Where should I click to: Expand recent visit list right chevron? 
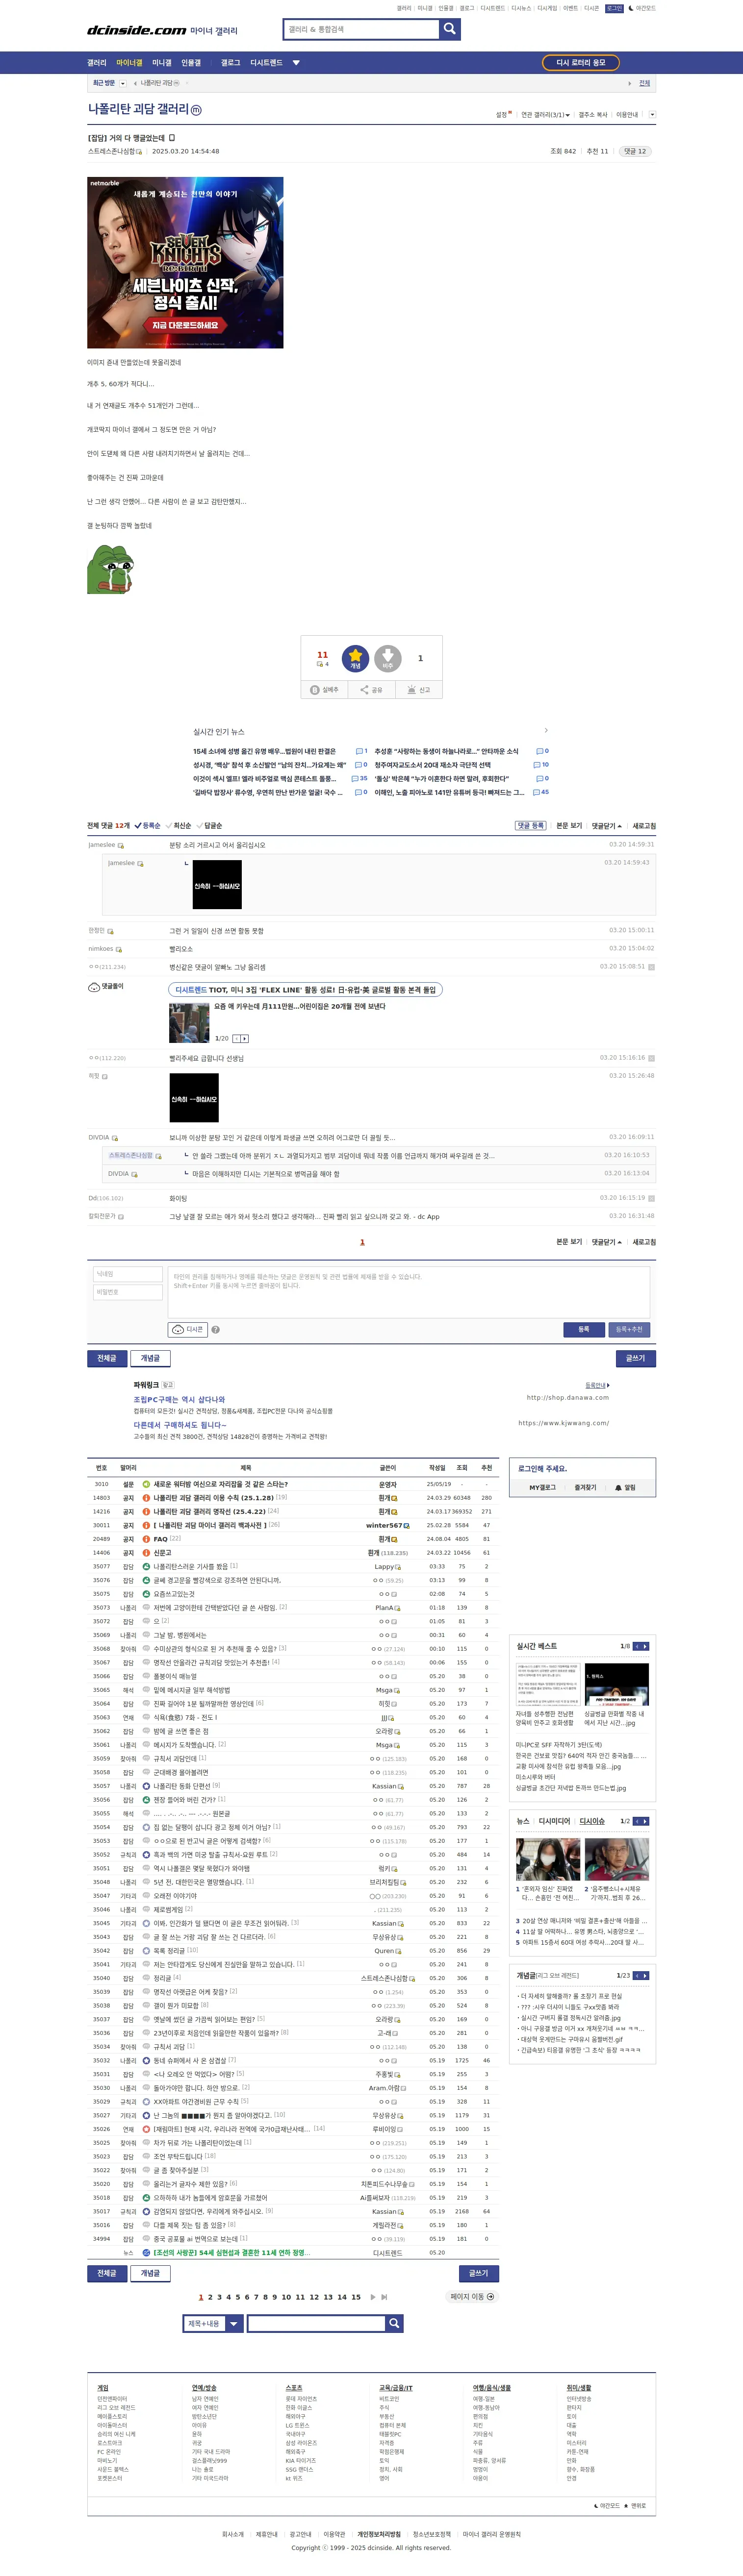(x=629, y=83)
